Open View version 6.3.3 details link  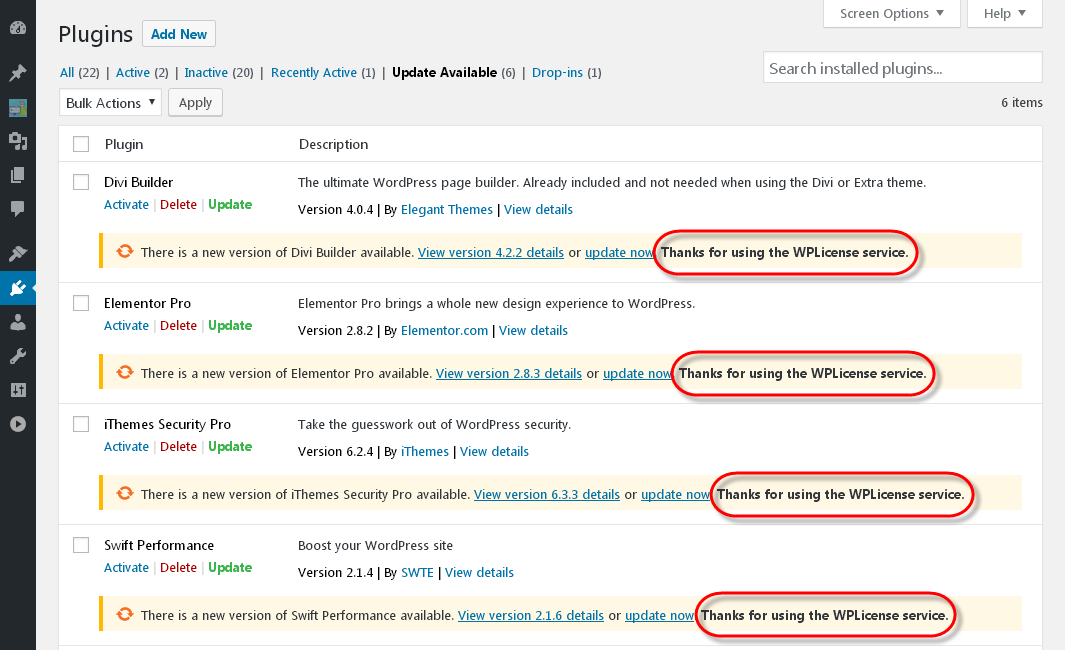547,494
